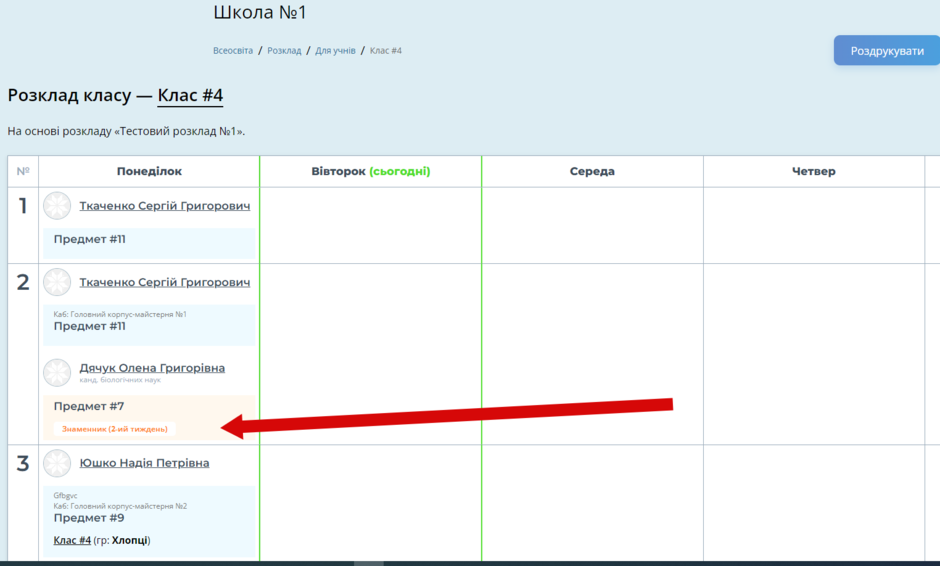Select the Клас #4 breadcrumb item
940x566 pixels.
[385, 50]
